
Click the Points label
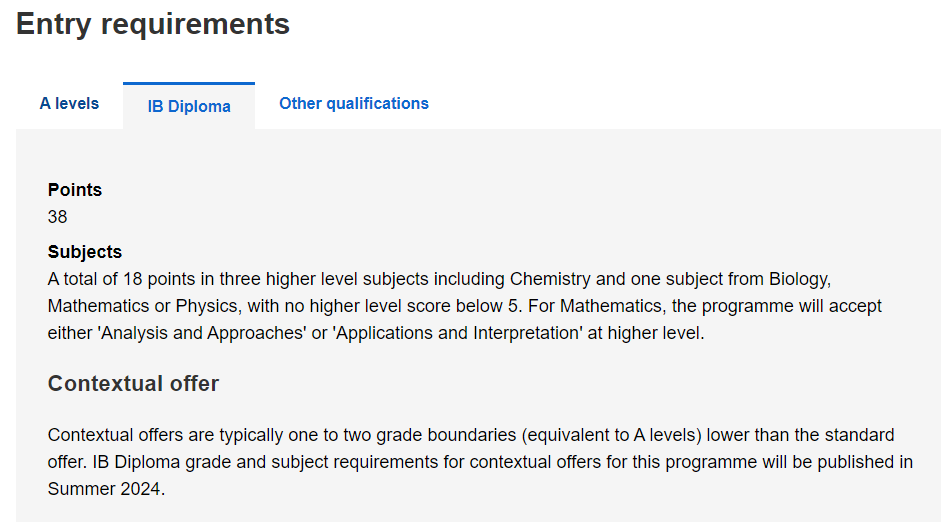[x=75, y=190]
